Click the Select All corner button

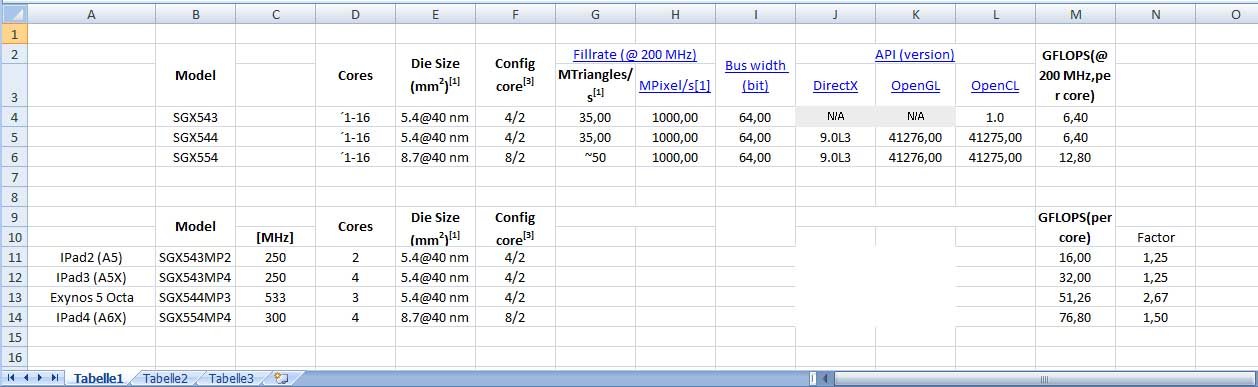14,14
